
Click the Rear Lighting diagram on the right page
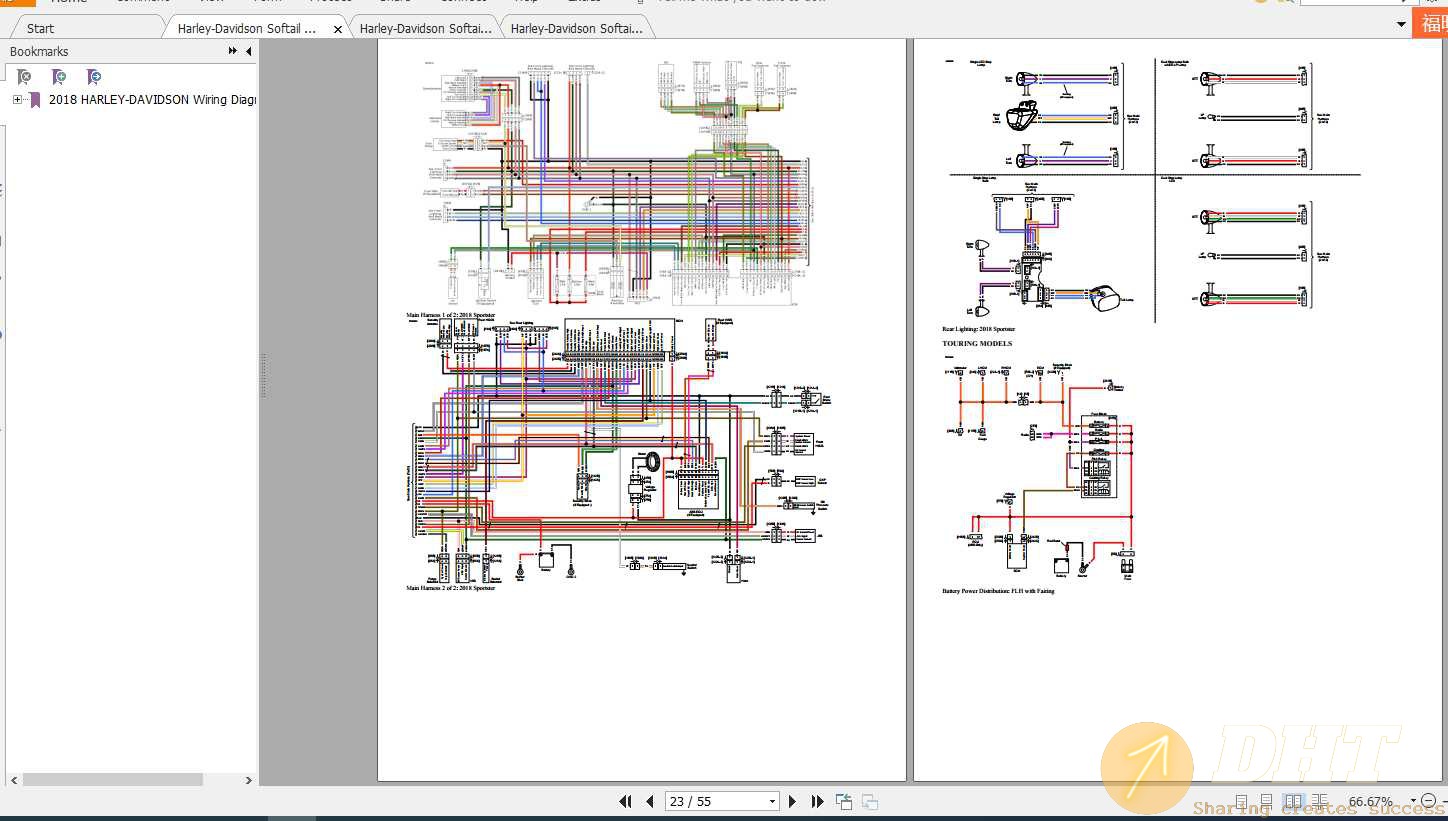[x=1152, y=190]
